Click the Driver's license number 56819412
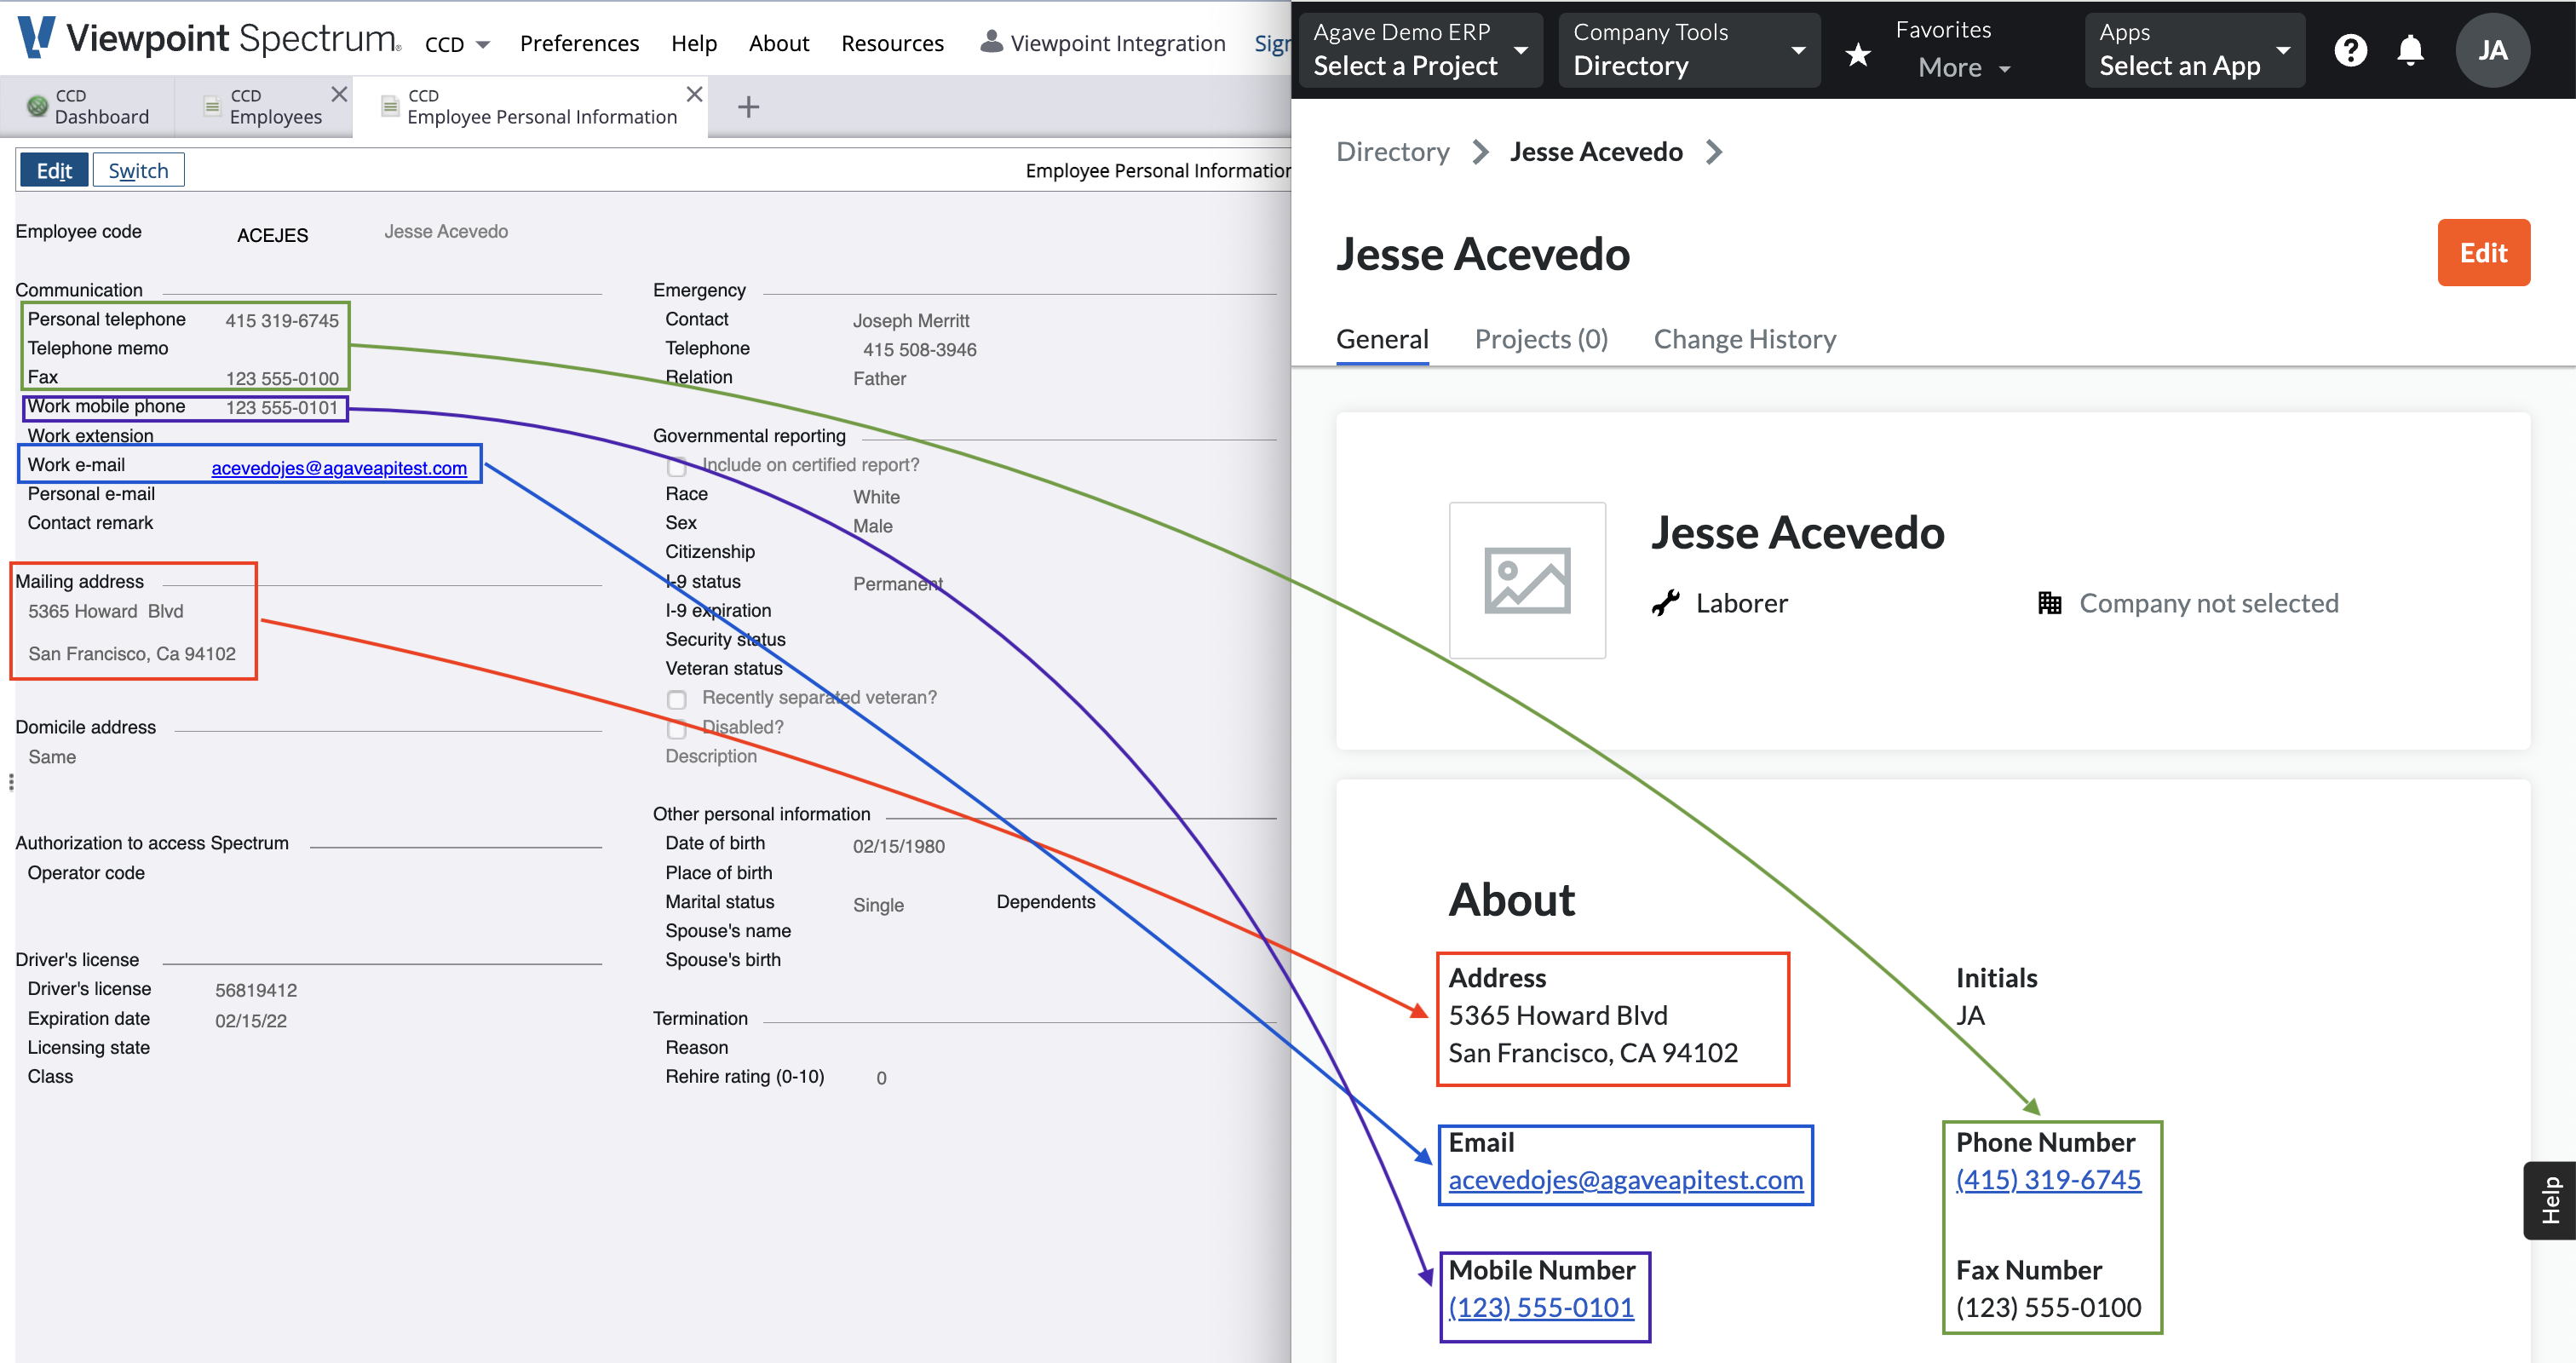This screenshot has width=2576, height=1363. [256, 991]
